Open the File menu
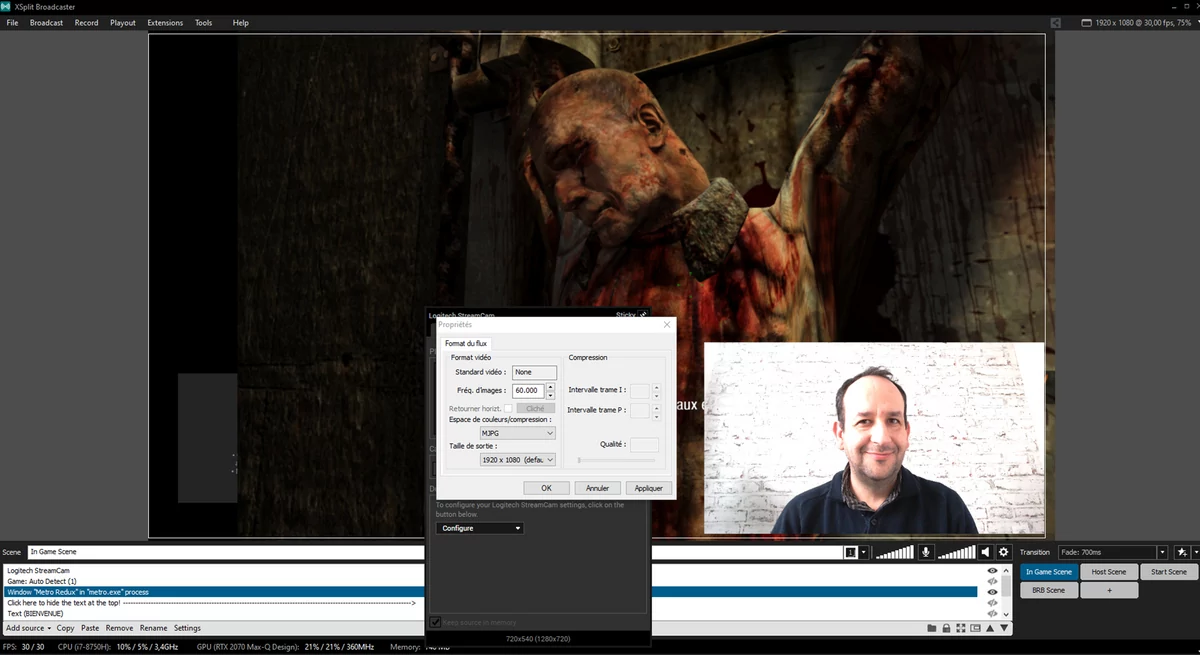 click(x=12, y=22)
